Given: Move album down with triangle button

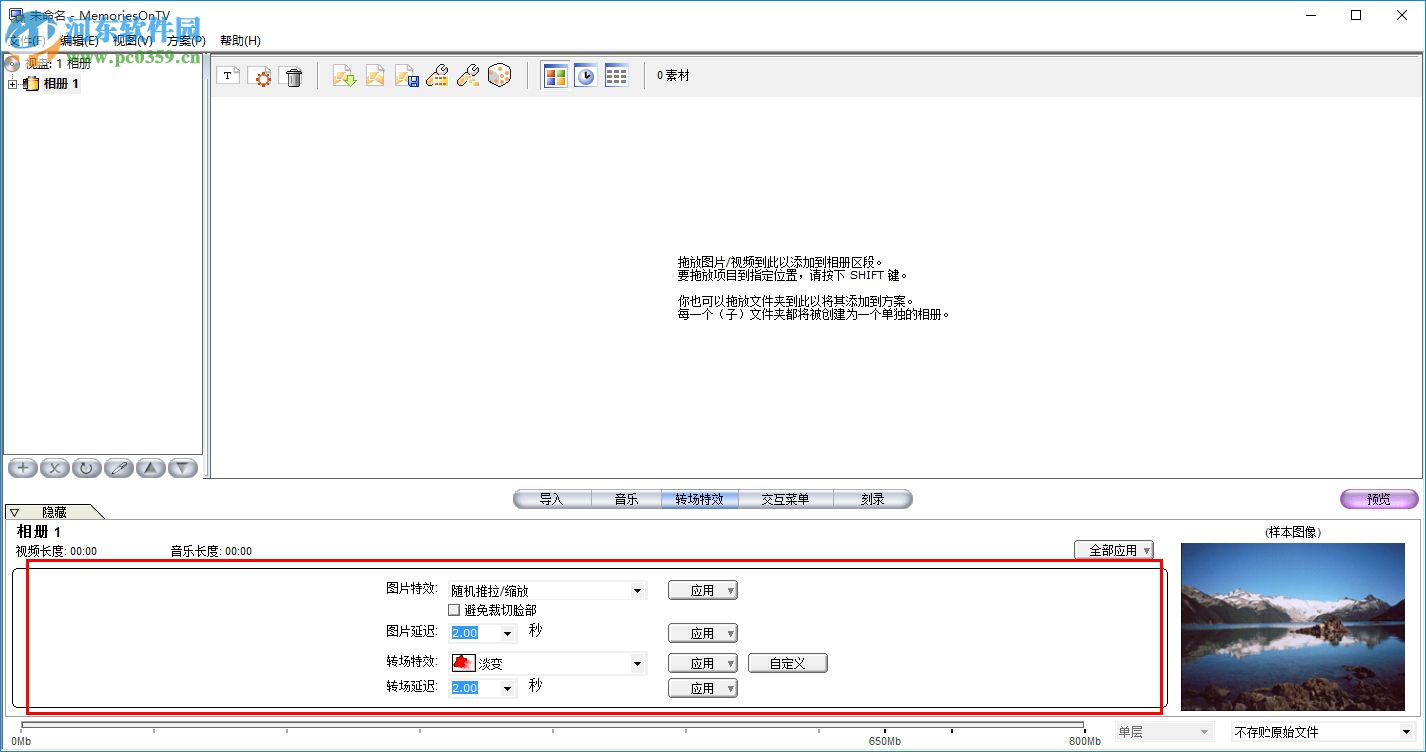Looking at the screenshot, I should (182, 468).
